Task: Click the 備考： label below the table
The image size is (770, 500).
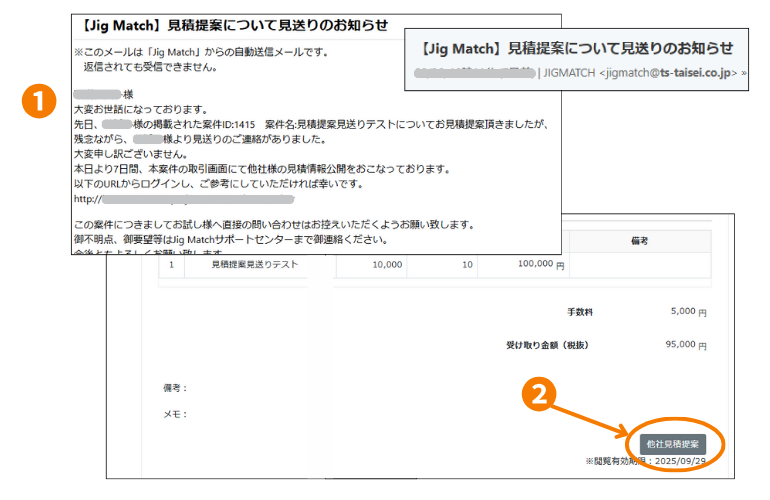Action: click(175, 388)
